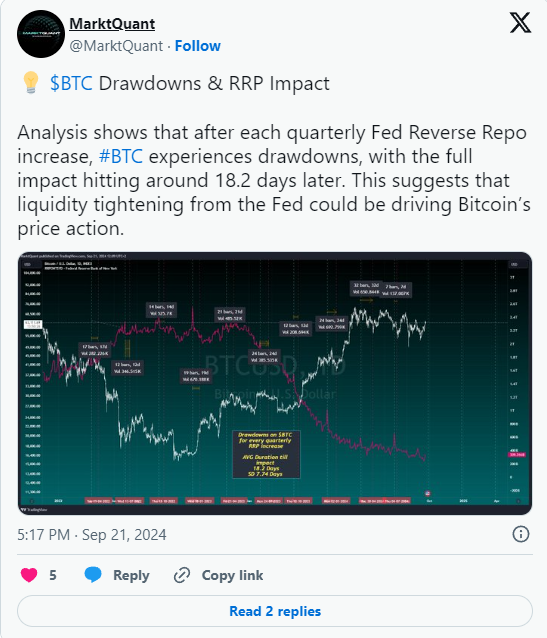Follow the MarktQuant account

pyautogui.click(x=197, y=46)
